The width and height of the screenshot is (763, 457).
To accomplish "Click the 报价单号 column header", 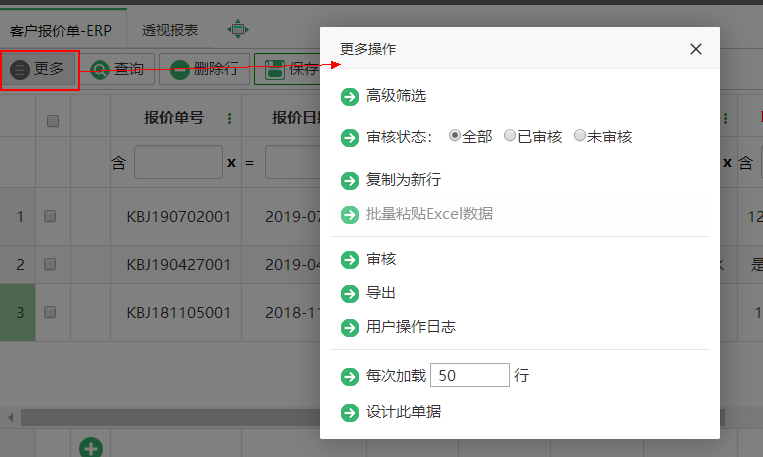I will pyautogui.click(x=176, y=116).
